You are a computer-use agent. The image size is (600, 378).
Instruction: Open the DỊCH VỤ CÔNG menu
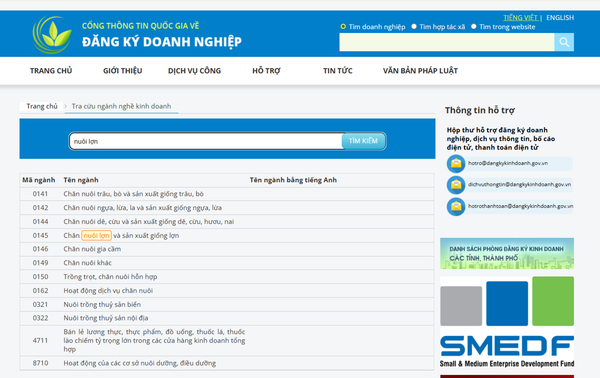point(194,71)
